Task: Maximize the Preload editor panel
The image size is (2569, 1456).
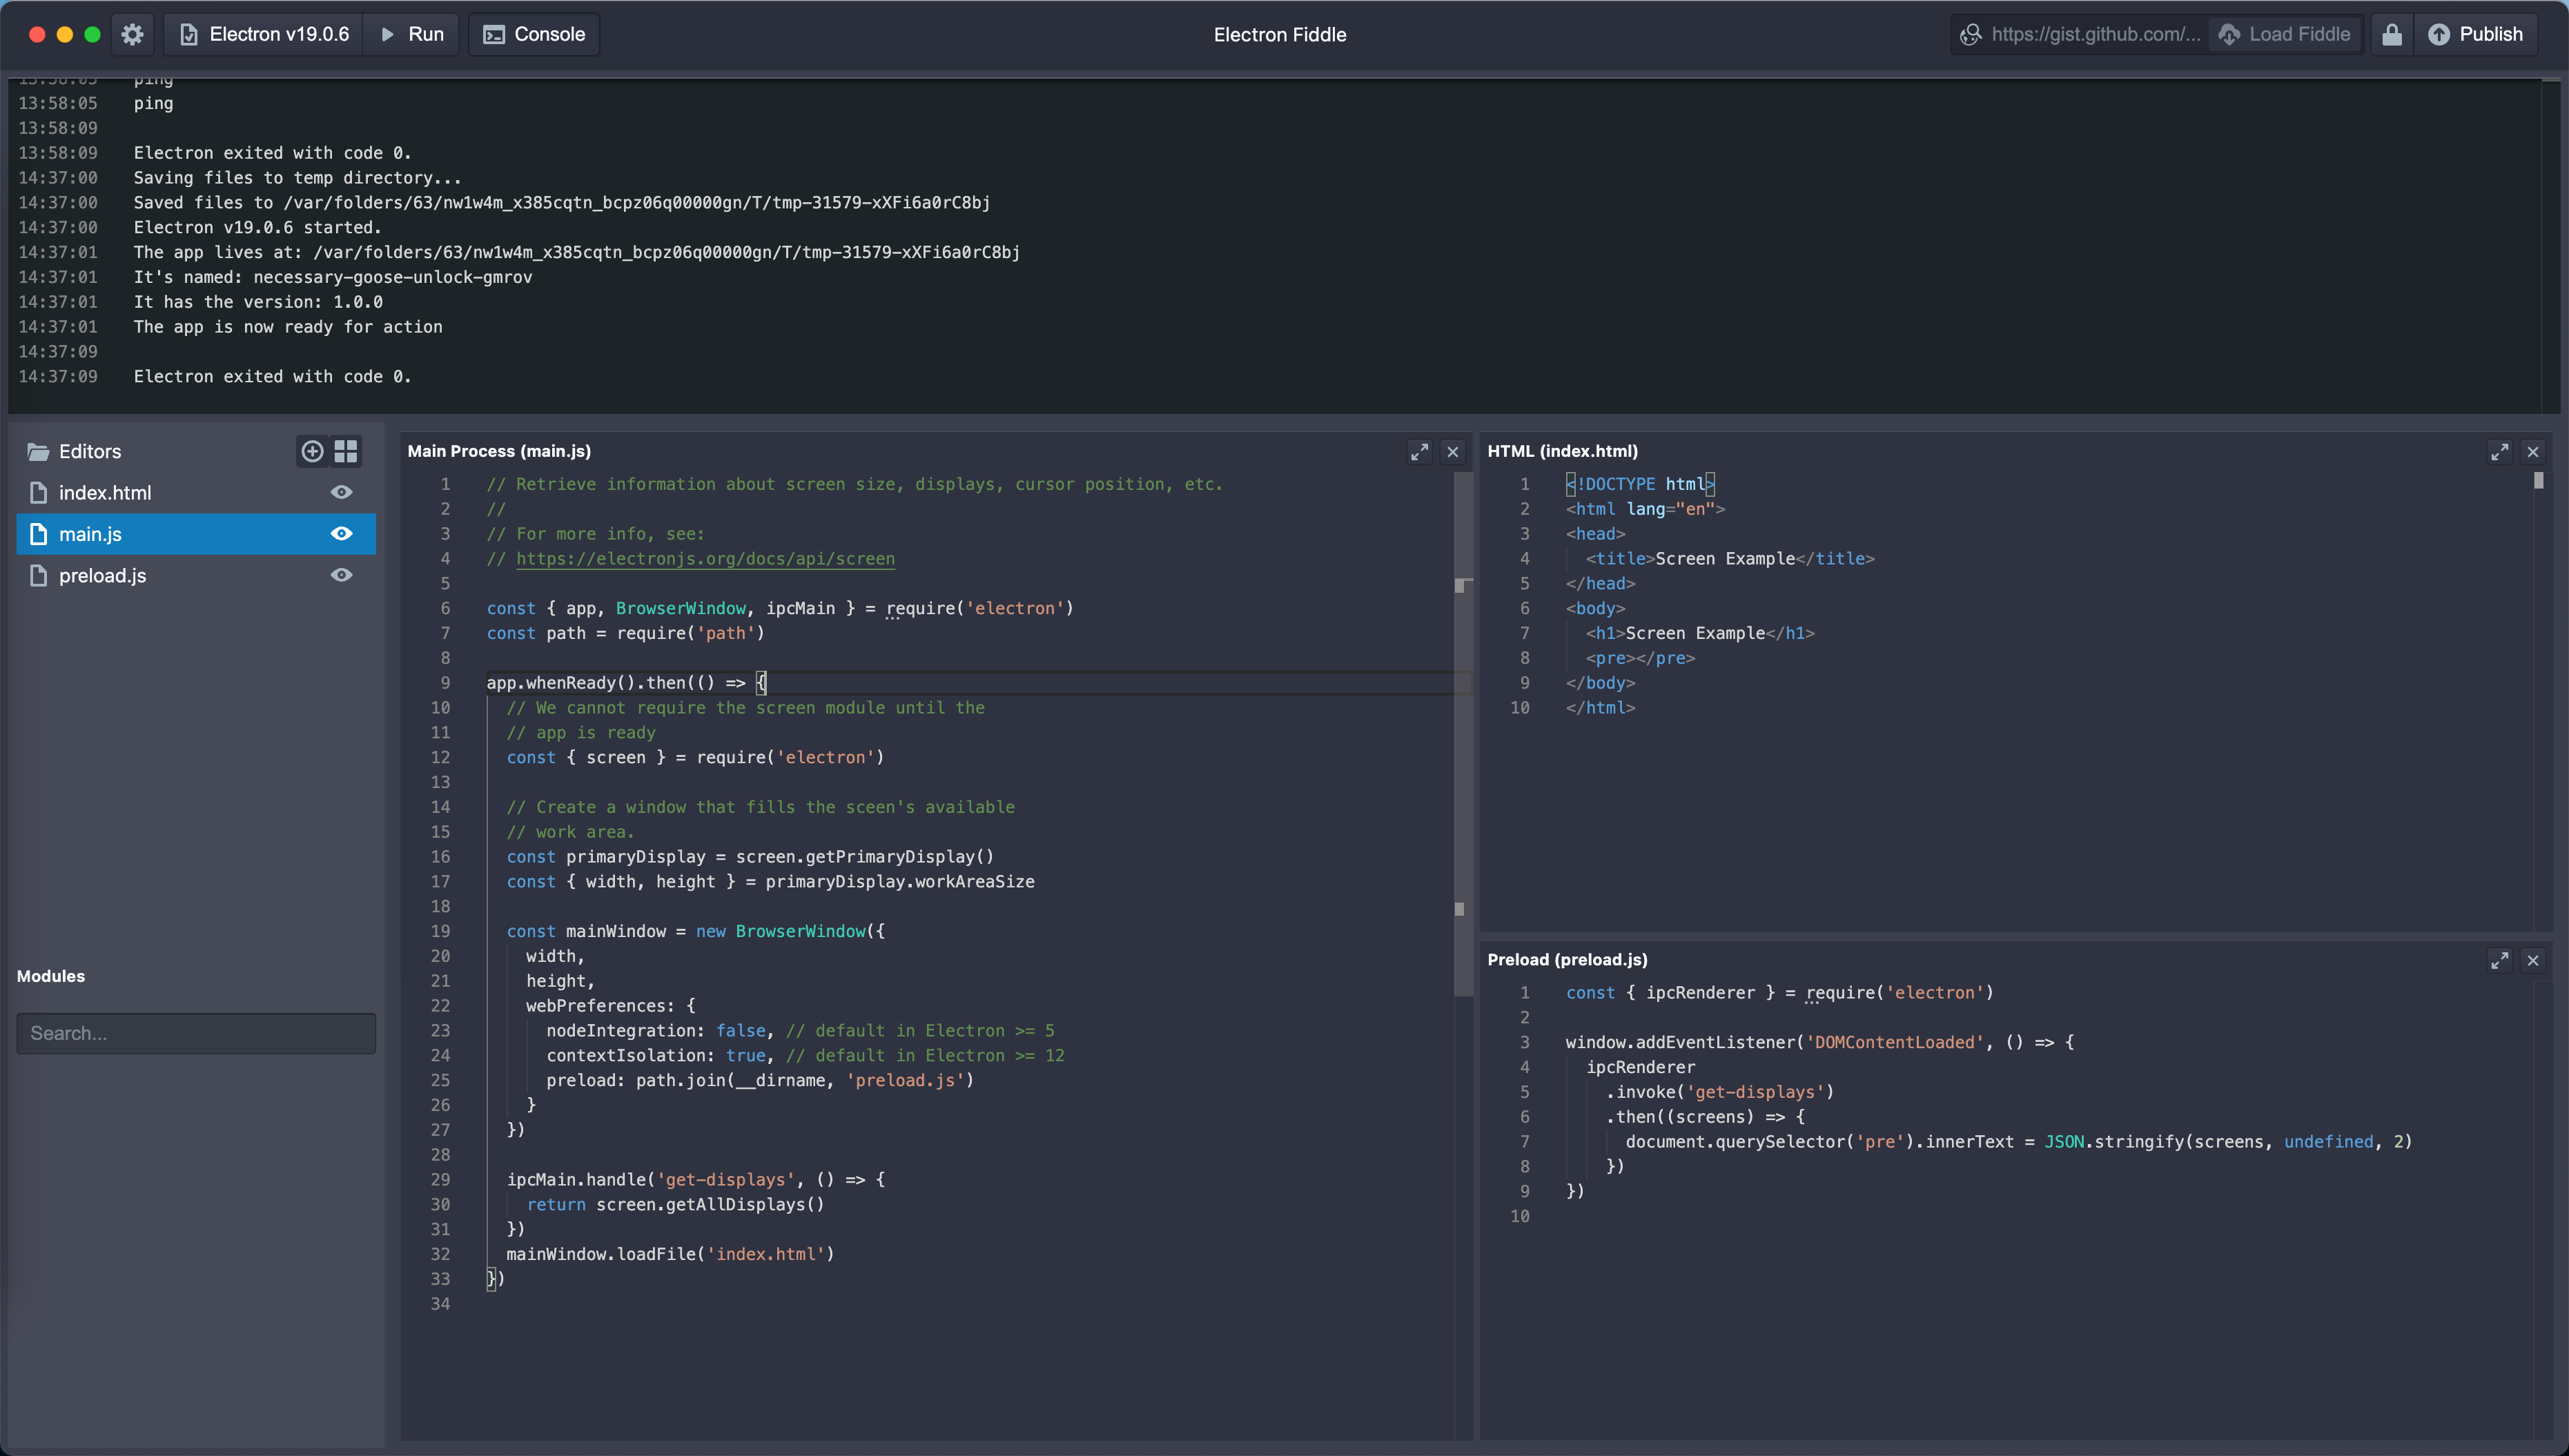Action: point(2499,960)
